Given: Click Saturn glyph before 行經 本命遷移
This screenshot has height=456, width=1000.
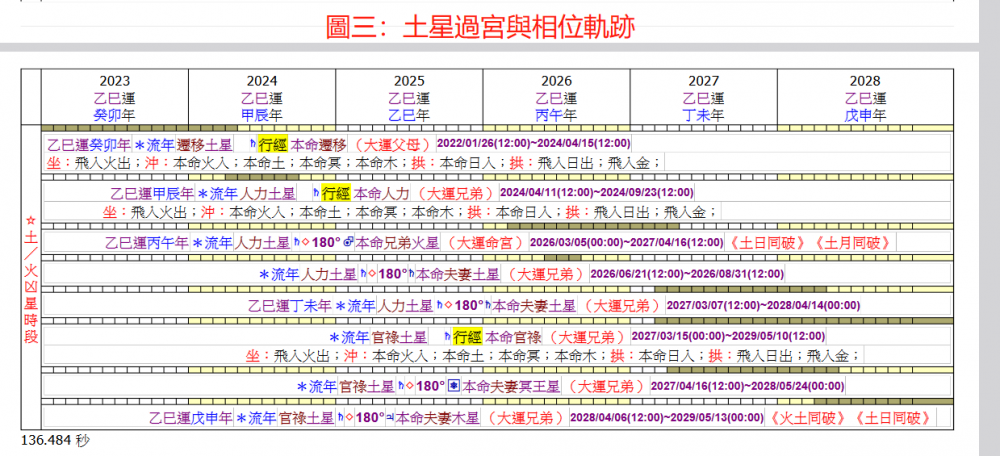Looking at the screenshot, I should point(253,144).
